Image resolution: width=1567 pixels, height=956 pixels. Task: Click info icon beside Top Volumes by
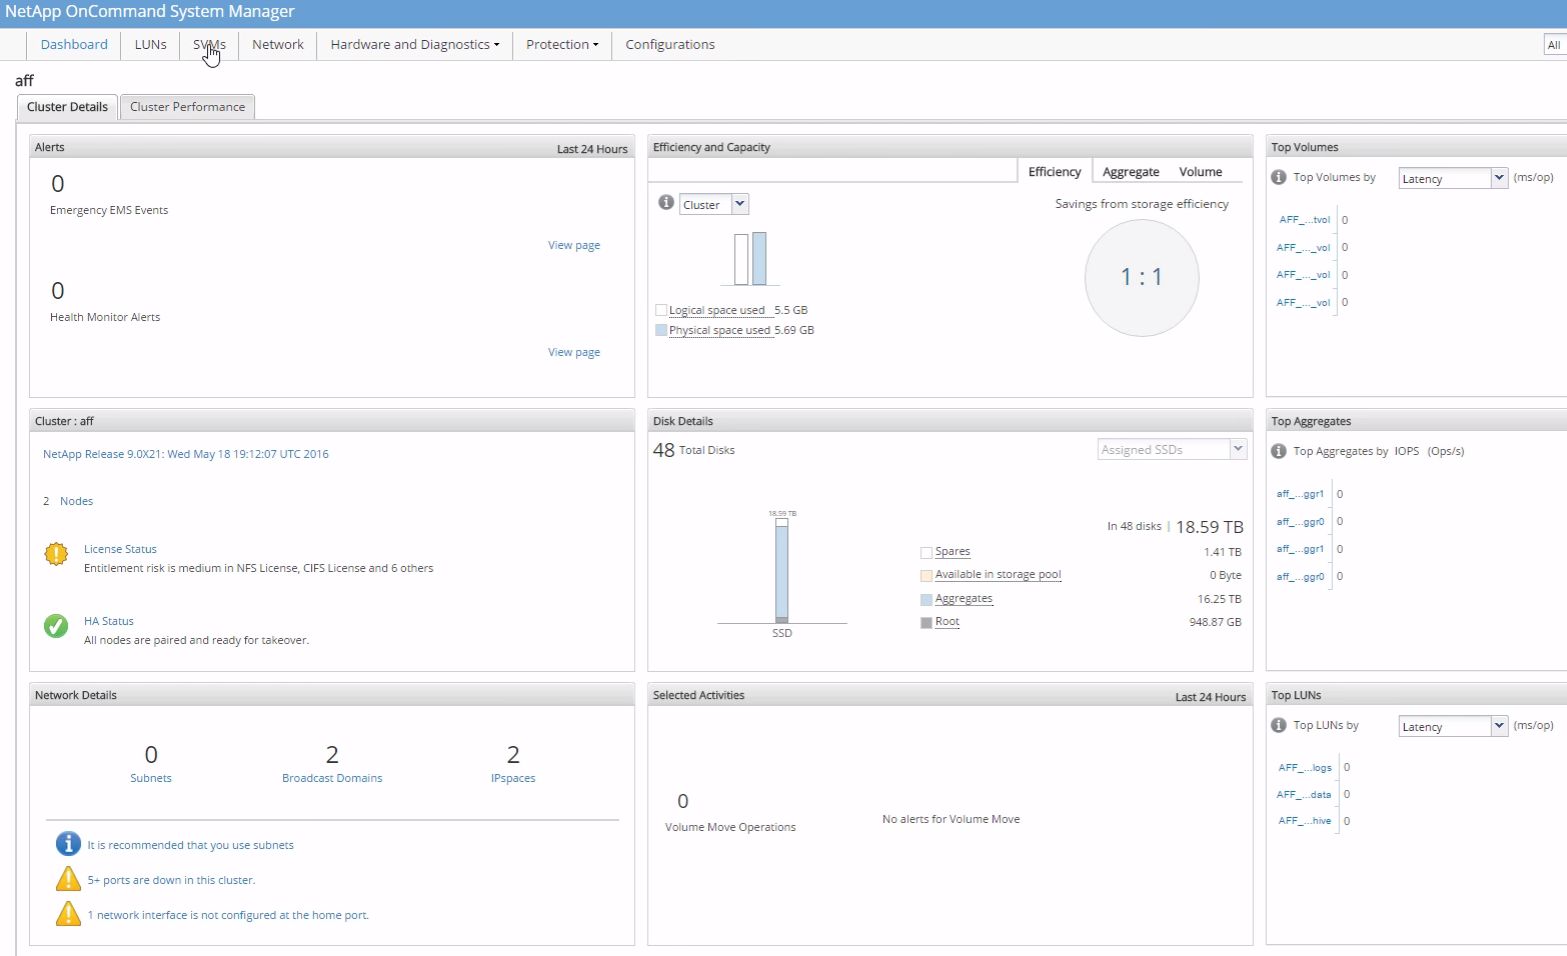(1278, 177)
